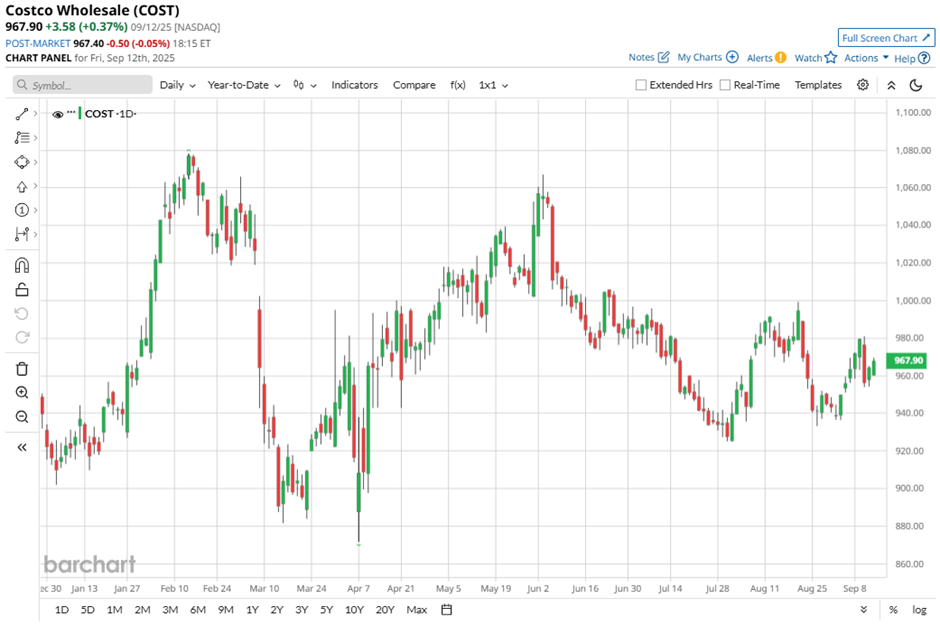Select the trend line drawing tool

(x=22, y=114)
